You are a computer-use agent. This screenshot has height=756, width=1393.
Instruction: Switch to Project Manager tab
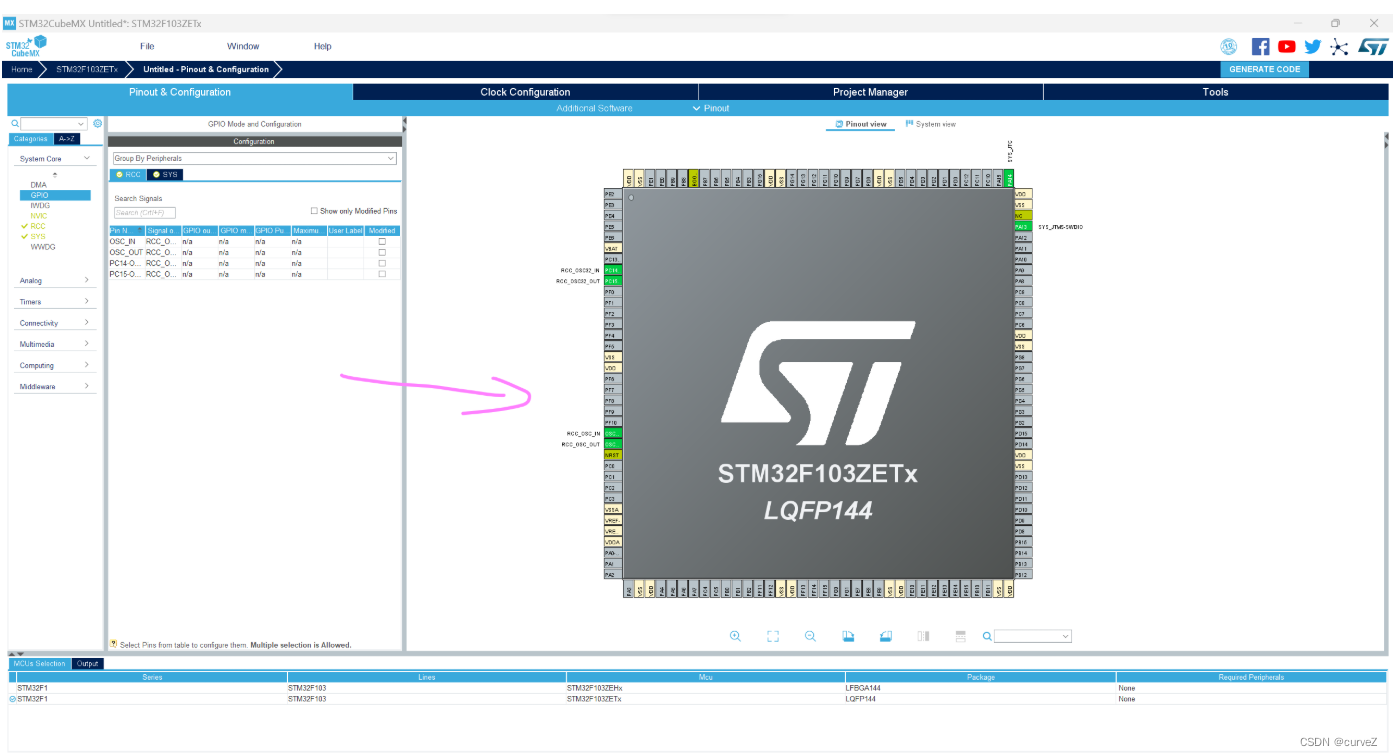click(870, 92)
